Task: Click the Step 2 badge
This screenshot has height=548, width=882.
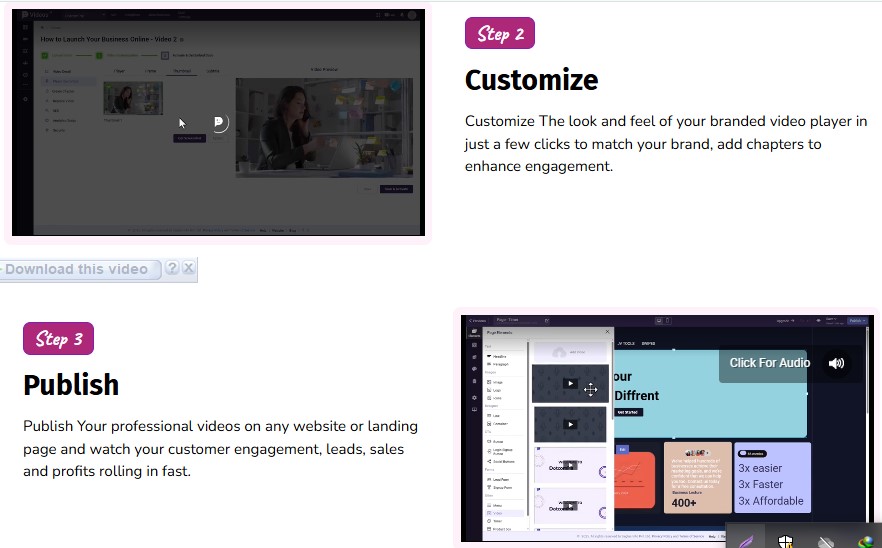Action: pyautogui.click(x=500, y=33)
